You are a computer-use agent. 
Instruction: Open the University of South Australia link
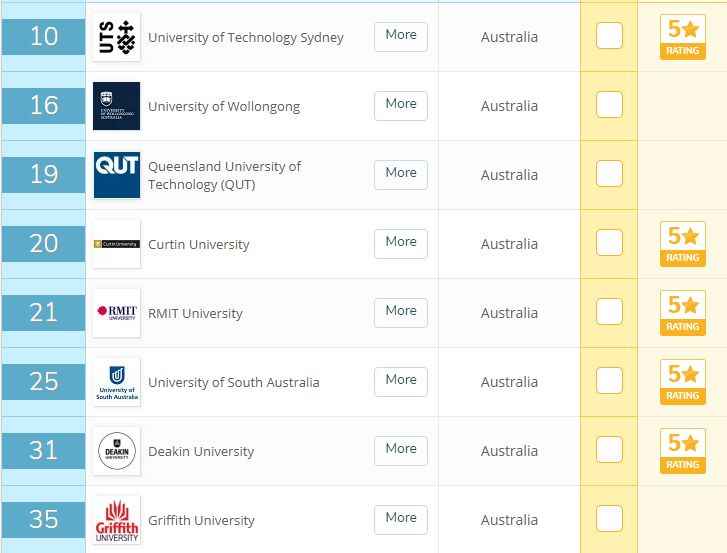tap(234, 382)
